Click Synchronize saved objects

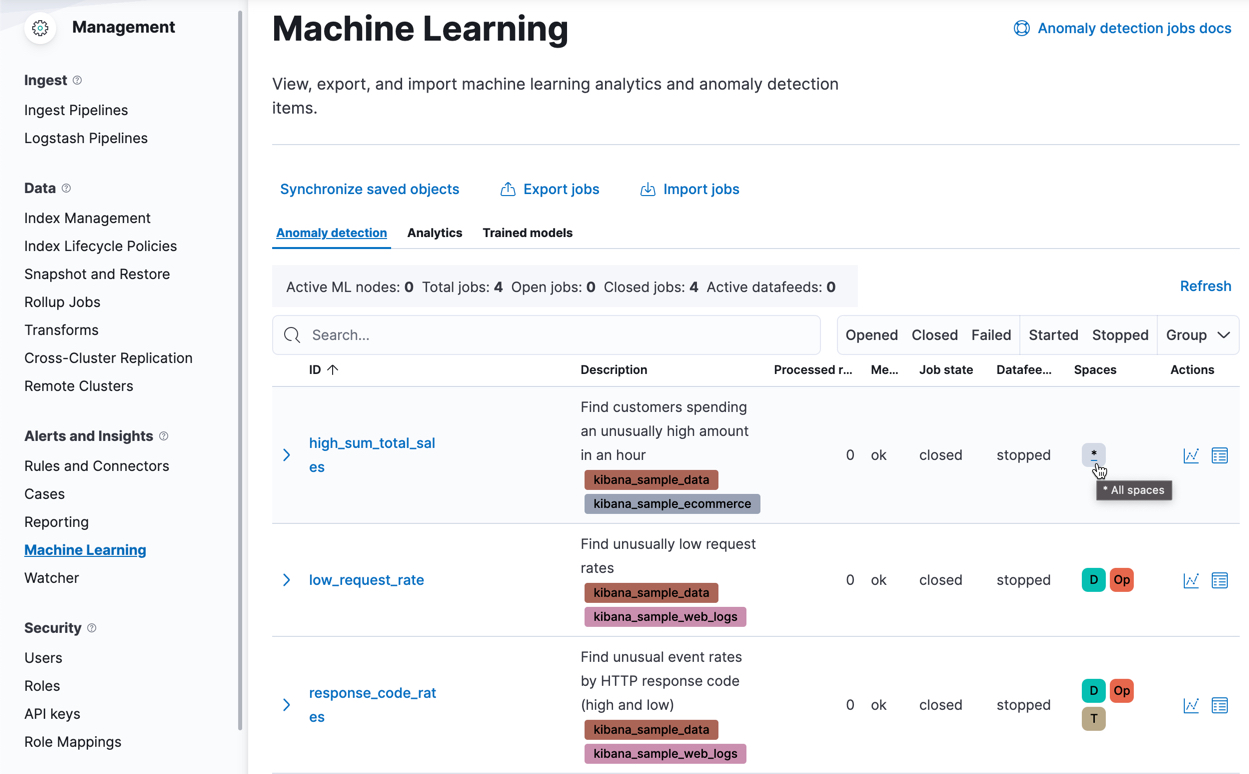(x=369, y=188)
